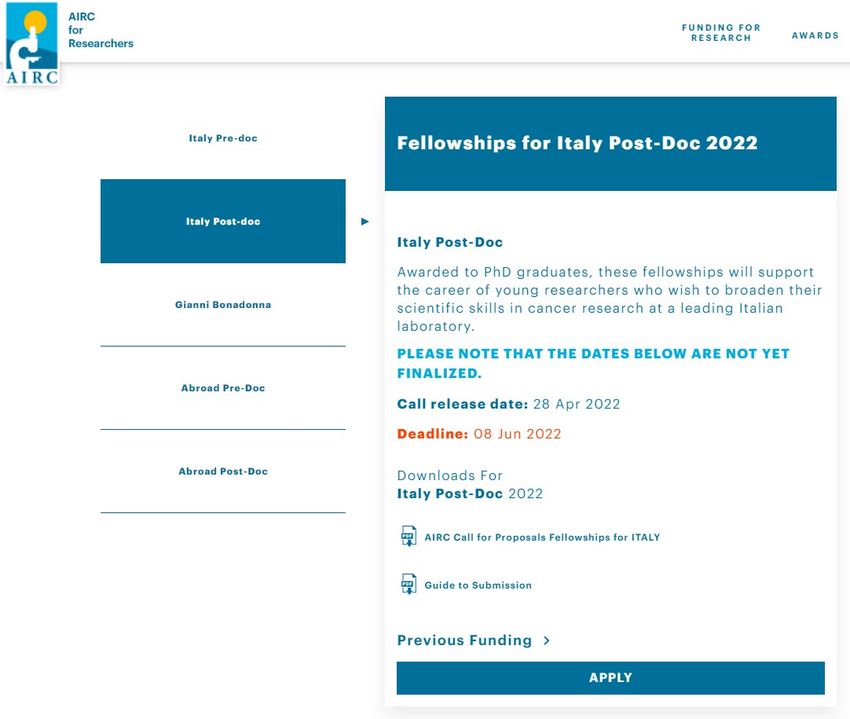Screen dimensions: 850x719
Task: Click the Guide to Submission PDF icon
Action: click(408, 584)
